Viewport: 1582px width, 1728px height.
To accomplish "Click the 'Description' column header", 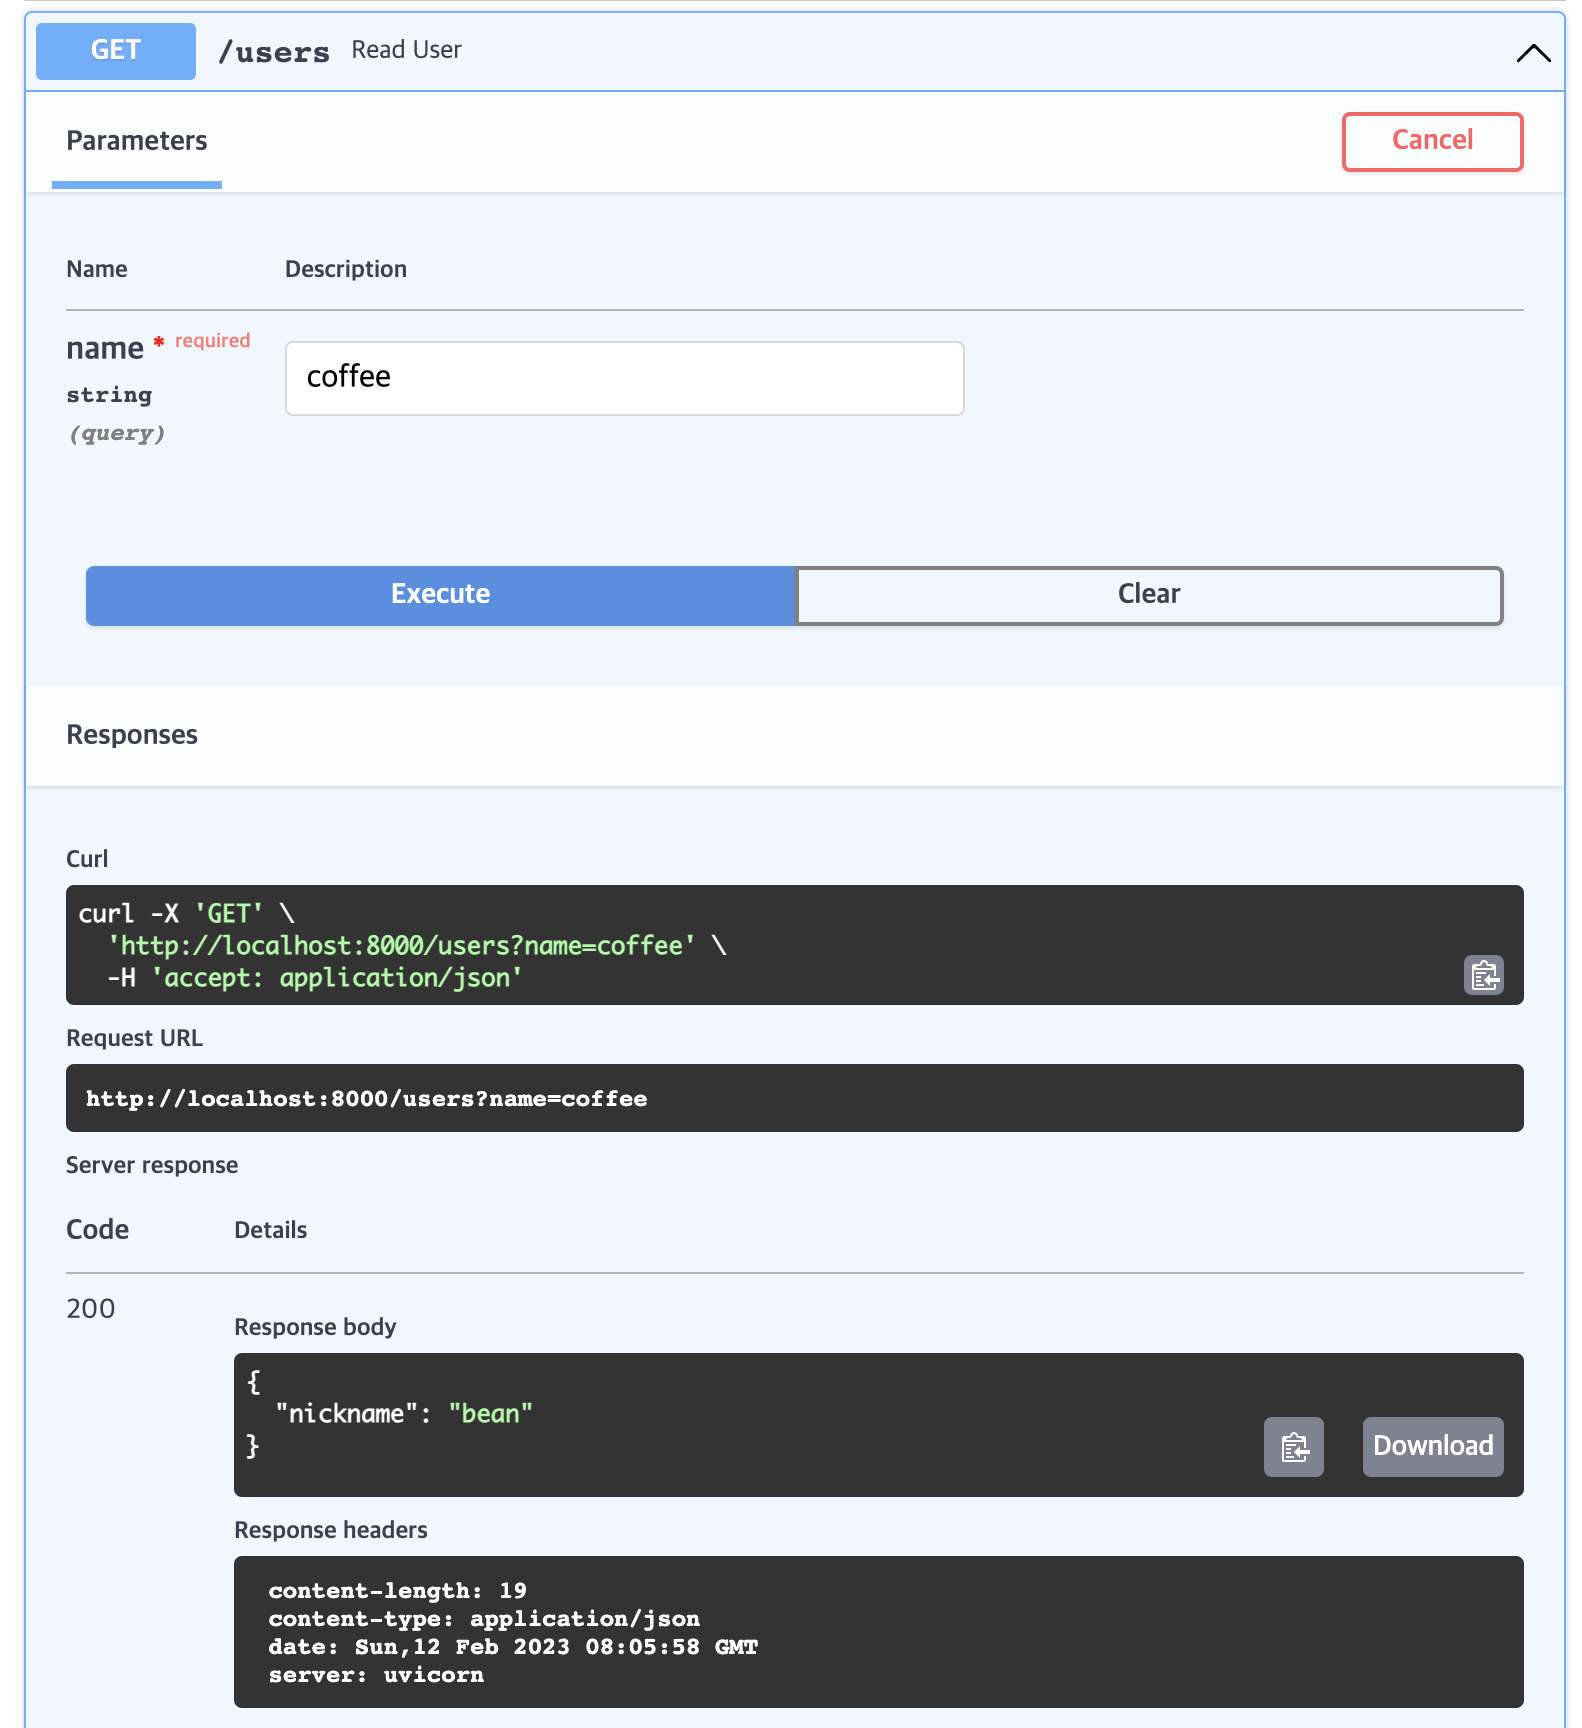I will point(346,269).
